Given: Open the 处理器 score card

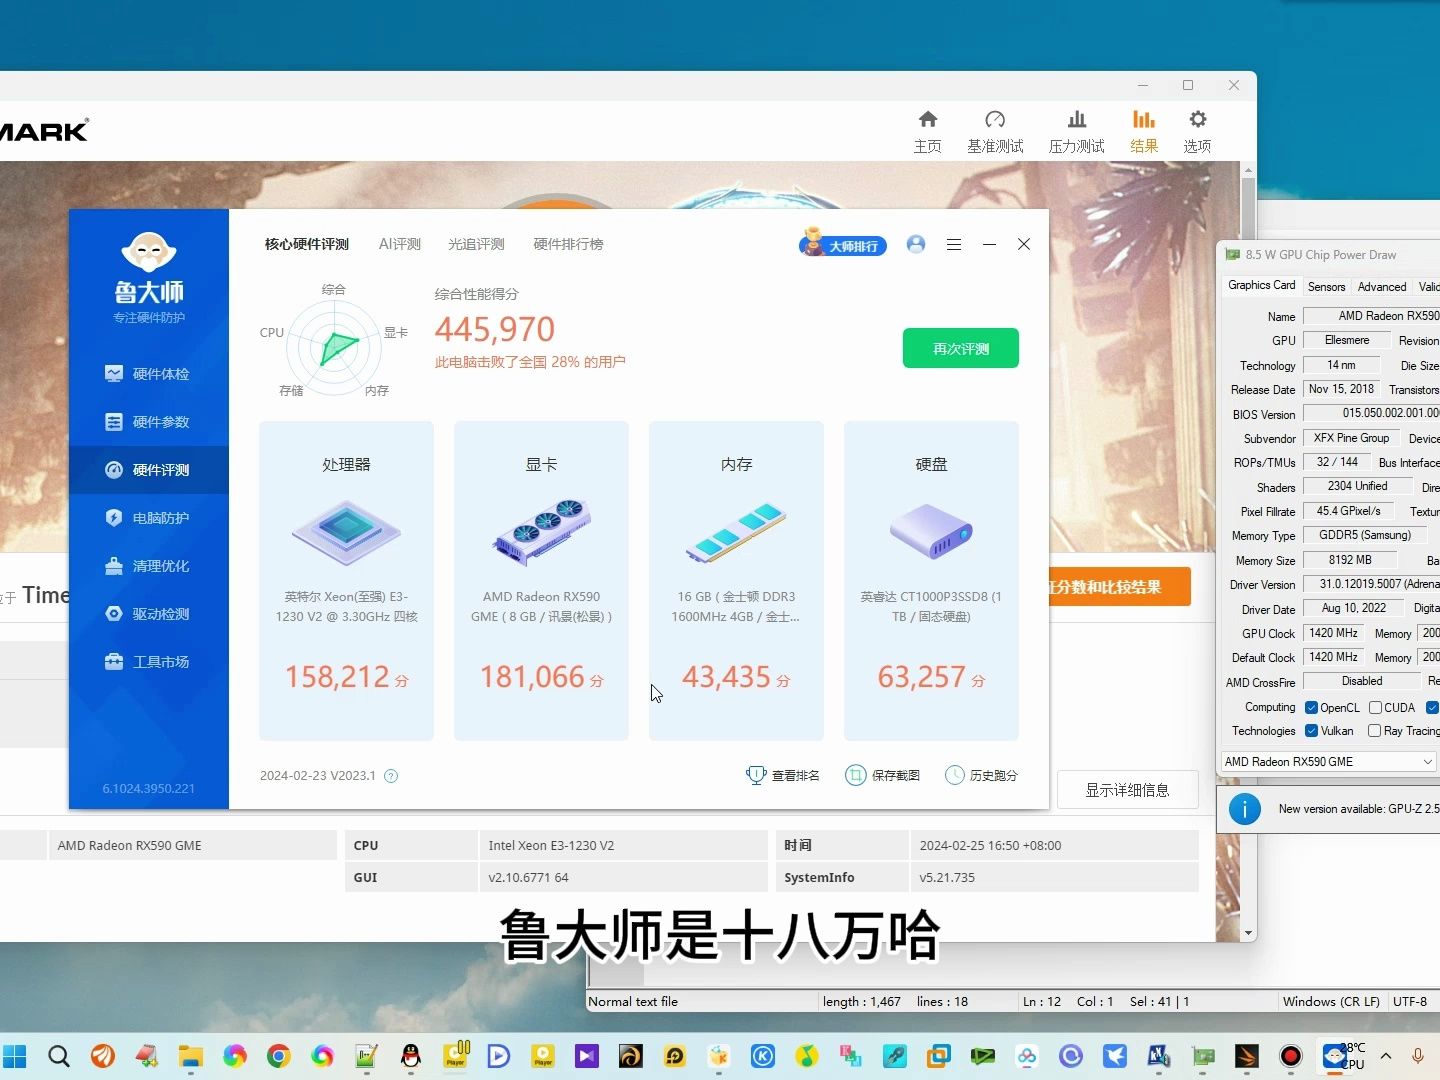Looking at the screenshot, I should [346, 581].
